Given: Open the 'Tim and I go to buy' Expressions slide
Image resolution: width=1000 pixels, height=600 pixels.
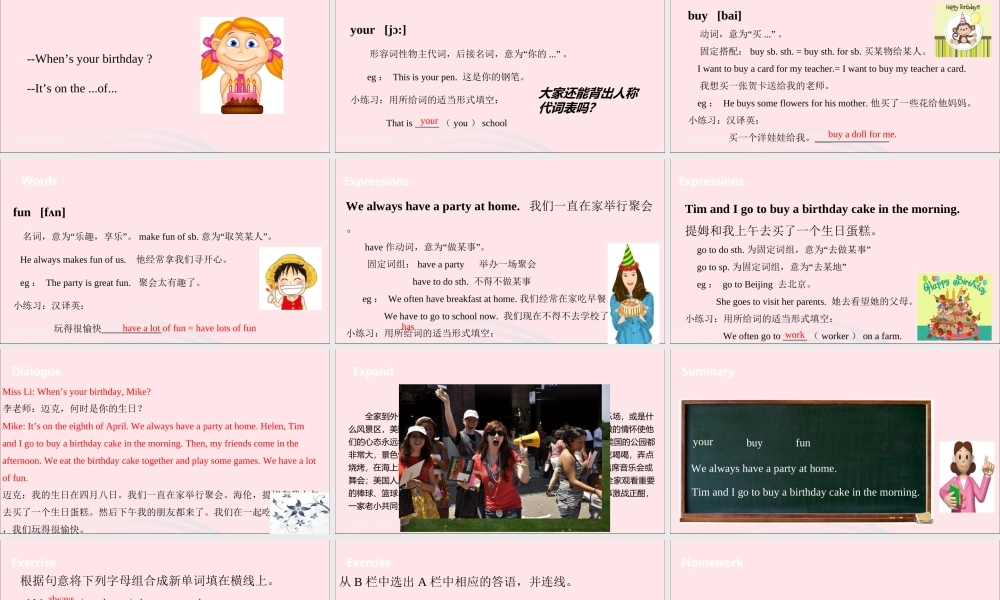Looking at the screenshot, I should (835, 251).
